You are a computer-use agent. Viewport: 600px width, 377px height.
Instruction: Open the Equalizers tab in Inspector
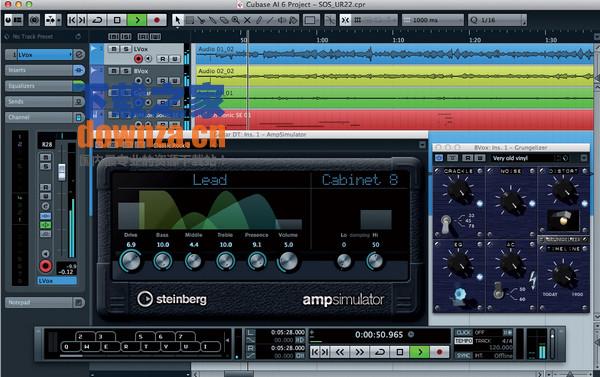click(x=39, y=86)
